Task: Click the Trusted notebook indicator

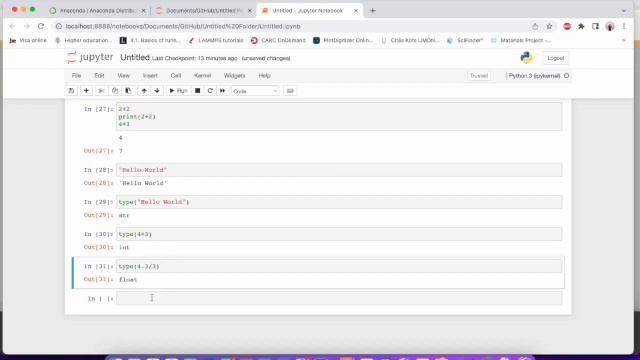Action: click(479, 76)
